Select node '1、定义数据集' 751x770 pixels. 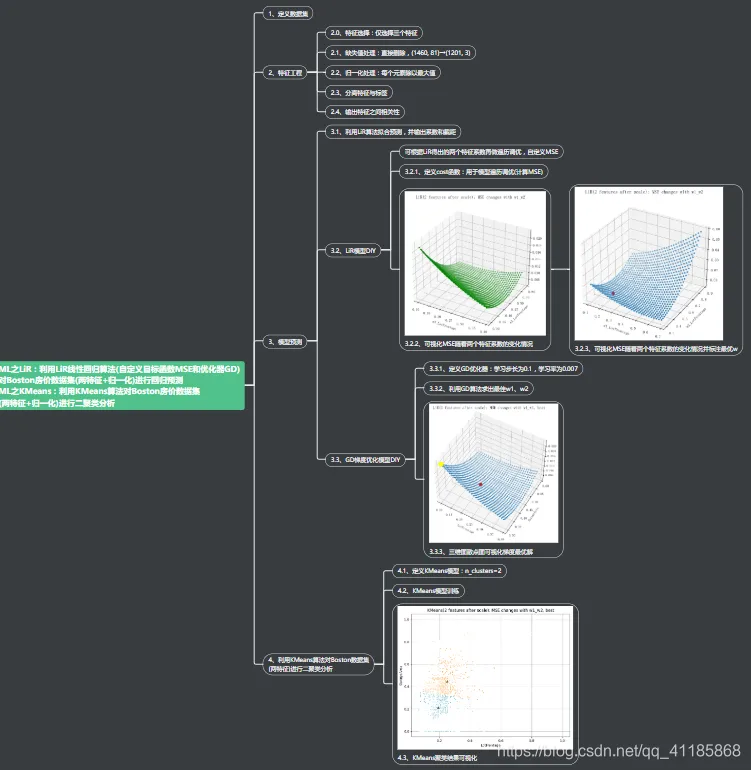[x=288, y=14]
